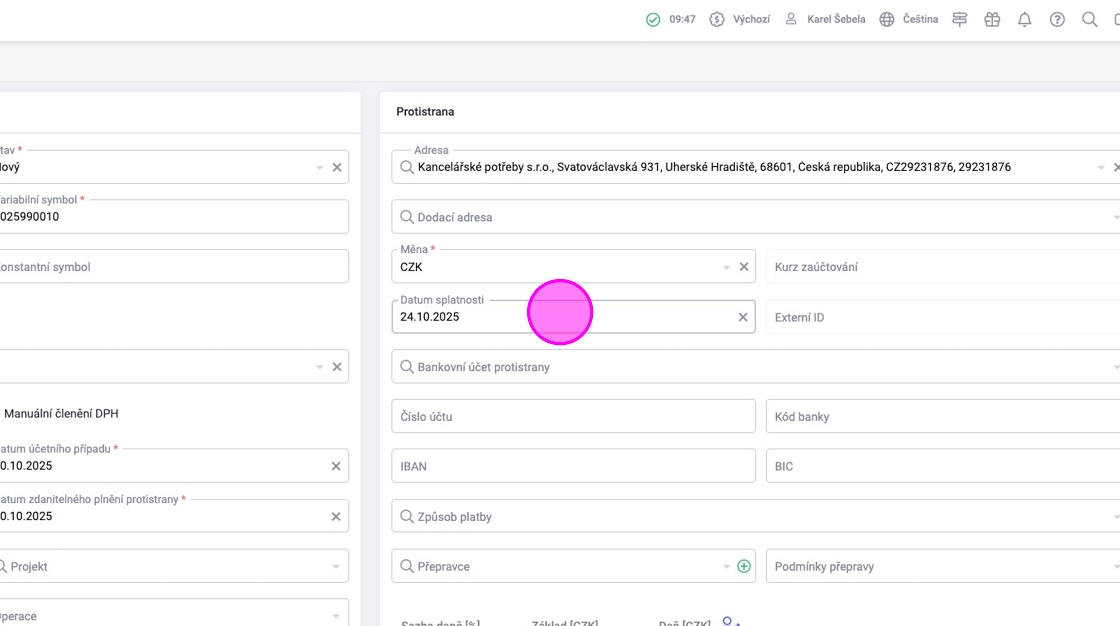Expand the Adresa dropdown arrow

pos(1101,167)
